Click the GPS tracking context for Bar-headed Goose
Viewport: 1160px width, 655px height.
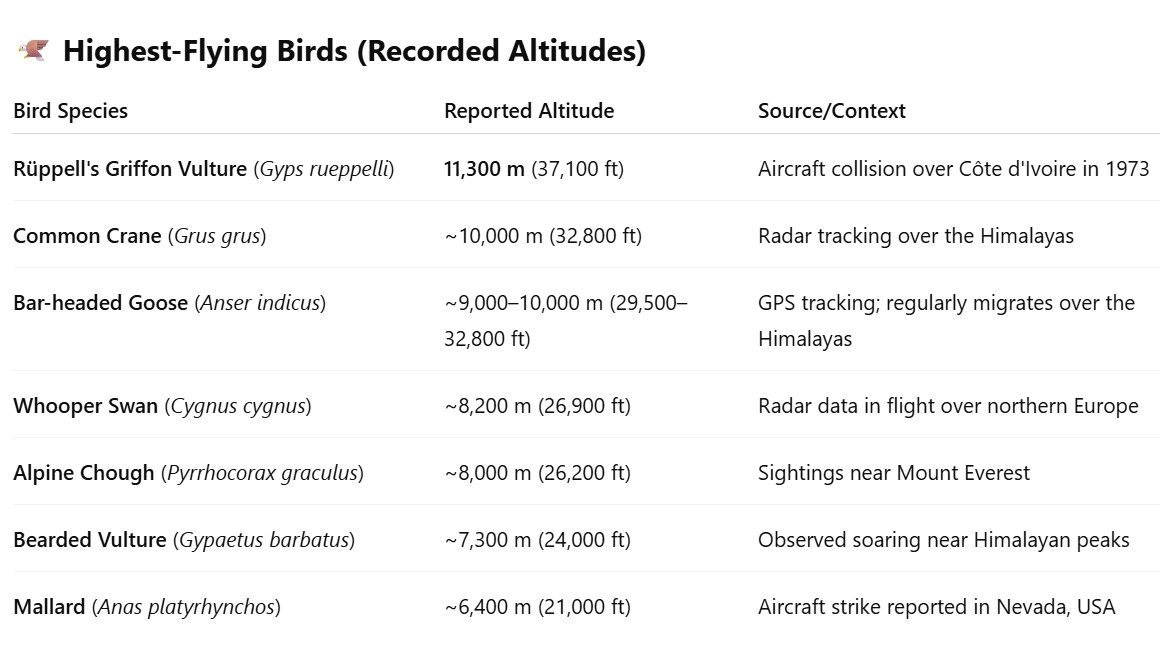click(x=946, y=320)
